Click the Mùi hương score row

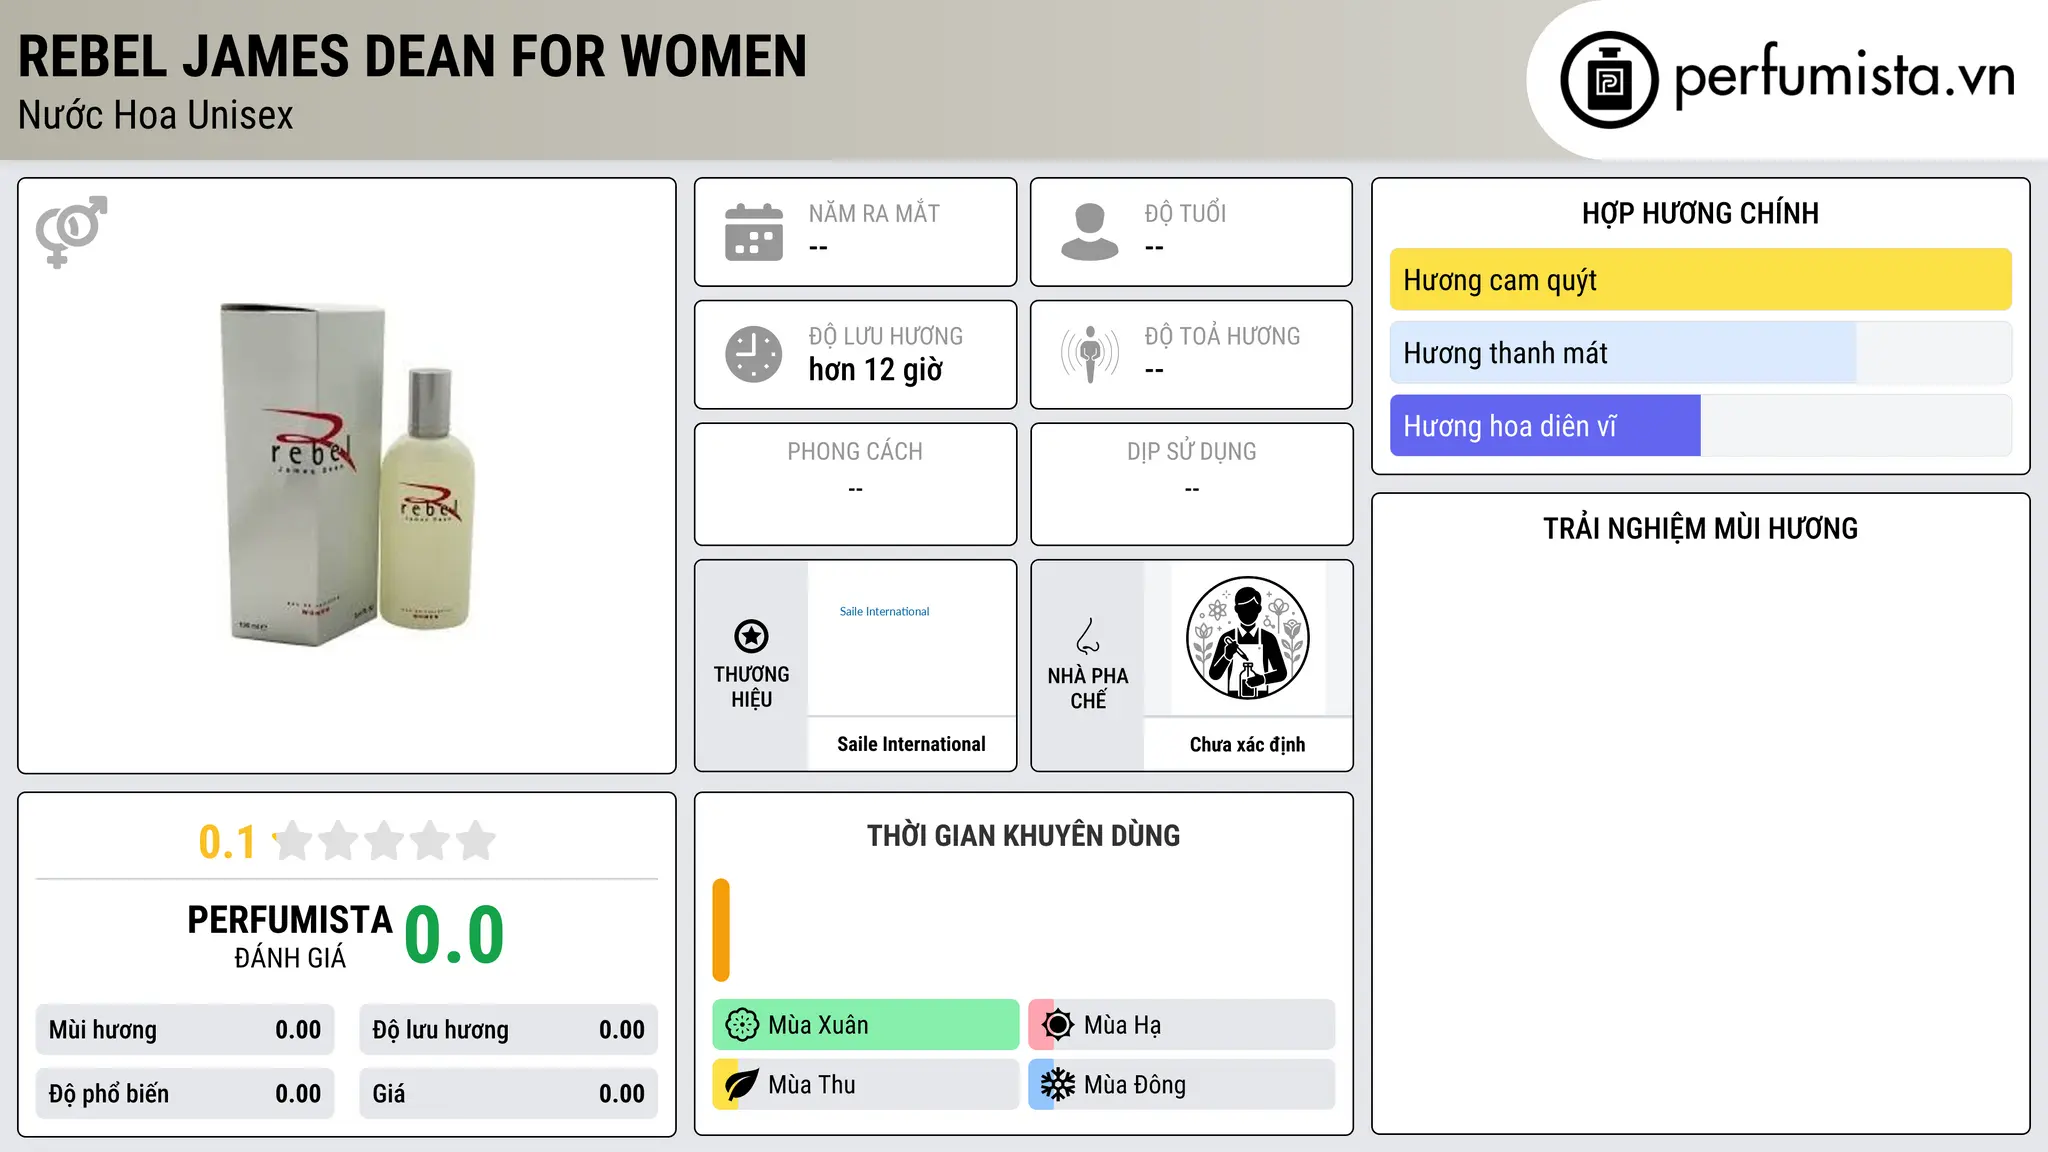(x=185, y=1030)
